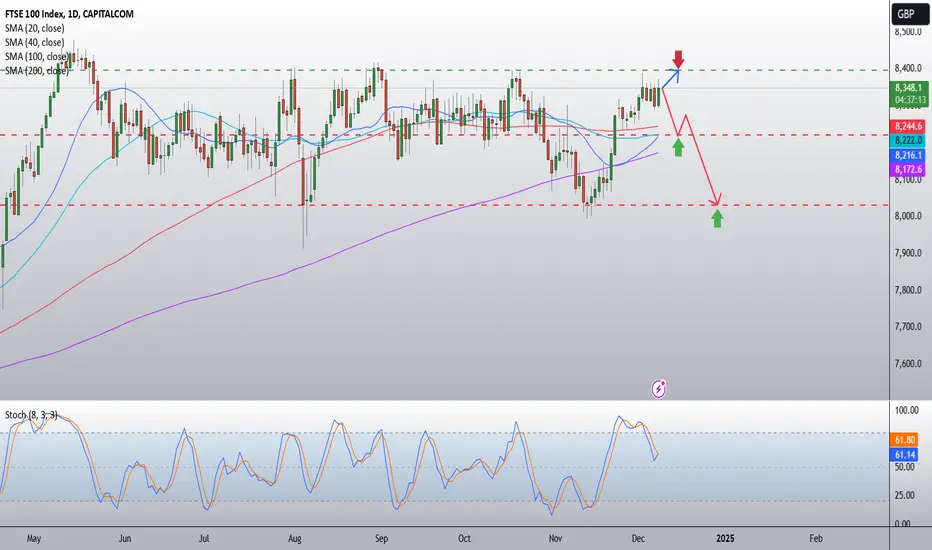The image size is (932, 550).
Task: Click the orange 61.80 stochastic value
Action: [905, 440]
